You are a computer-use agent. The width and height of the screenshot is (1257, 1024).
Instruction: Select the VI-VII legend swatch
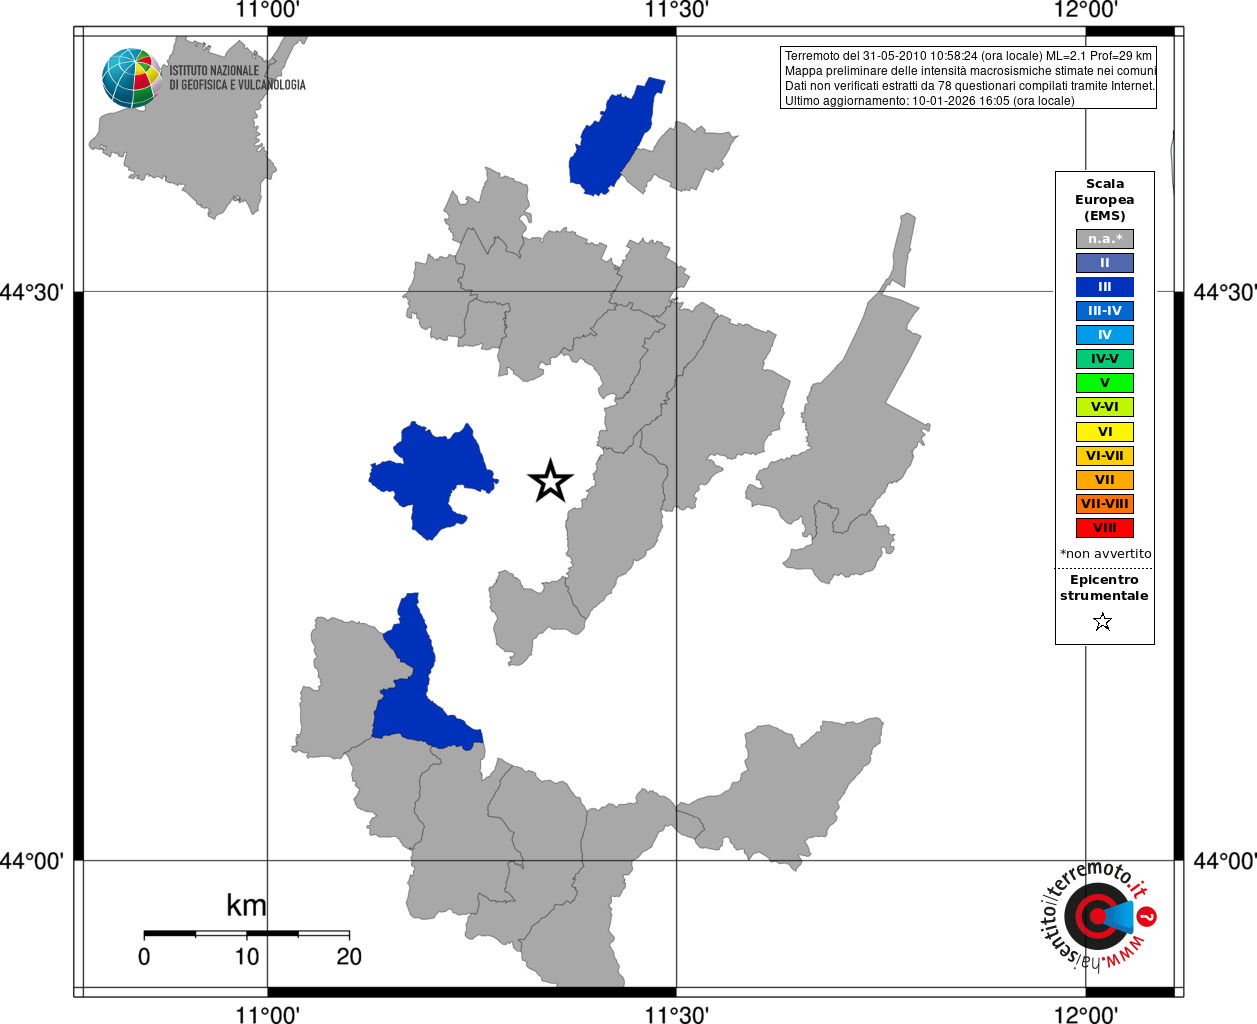[1105, 456]
